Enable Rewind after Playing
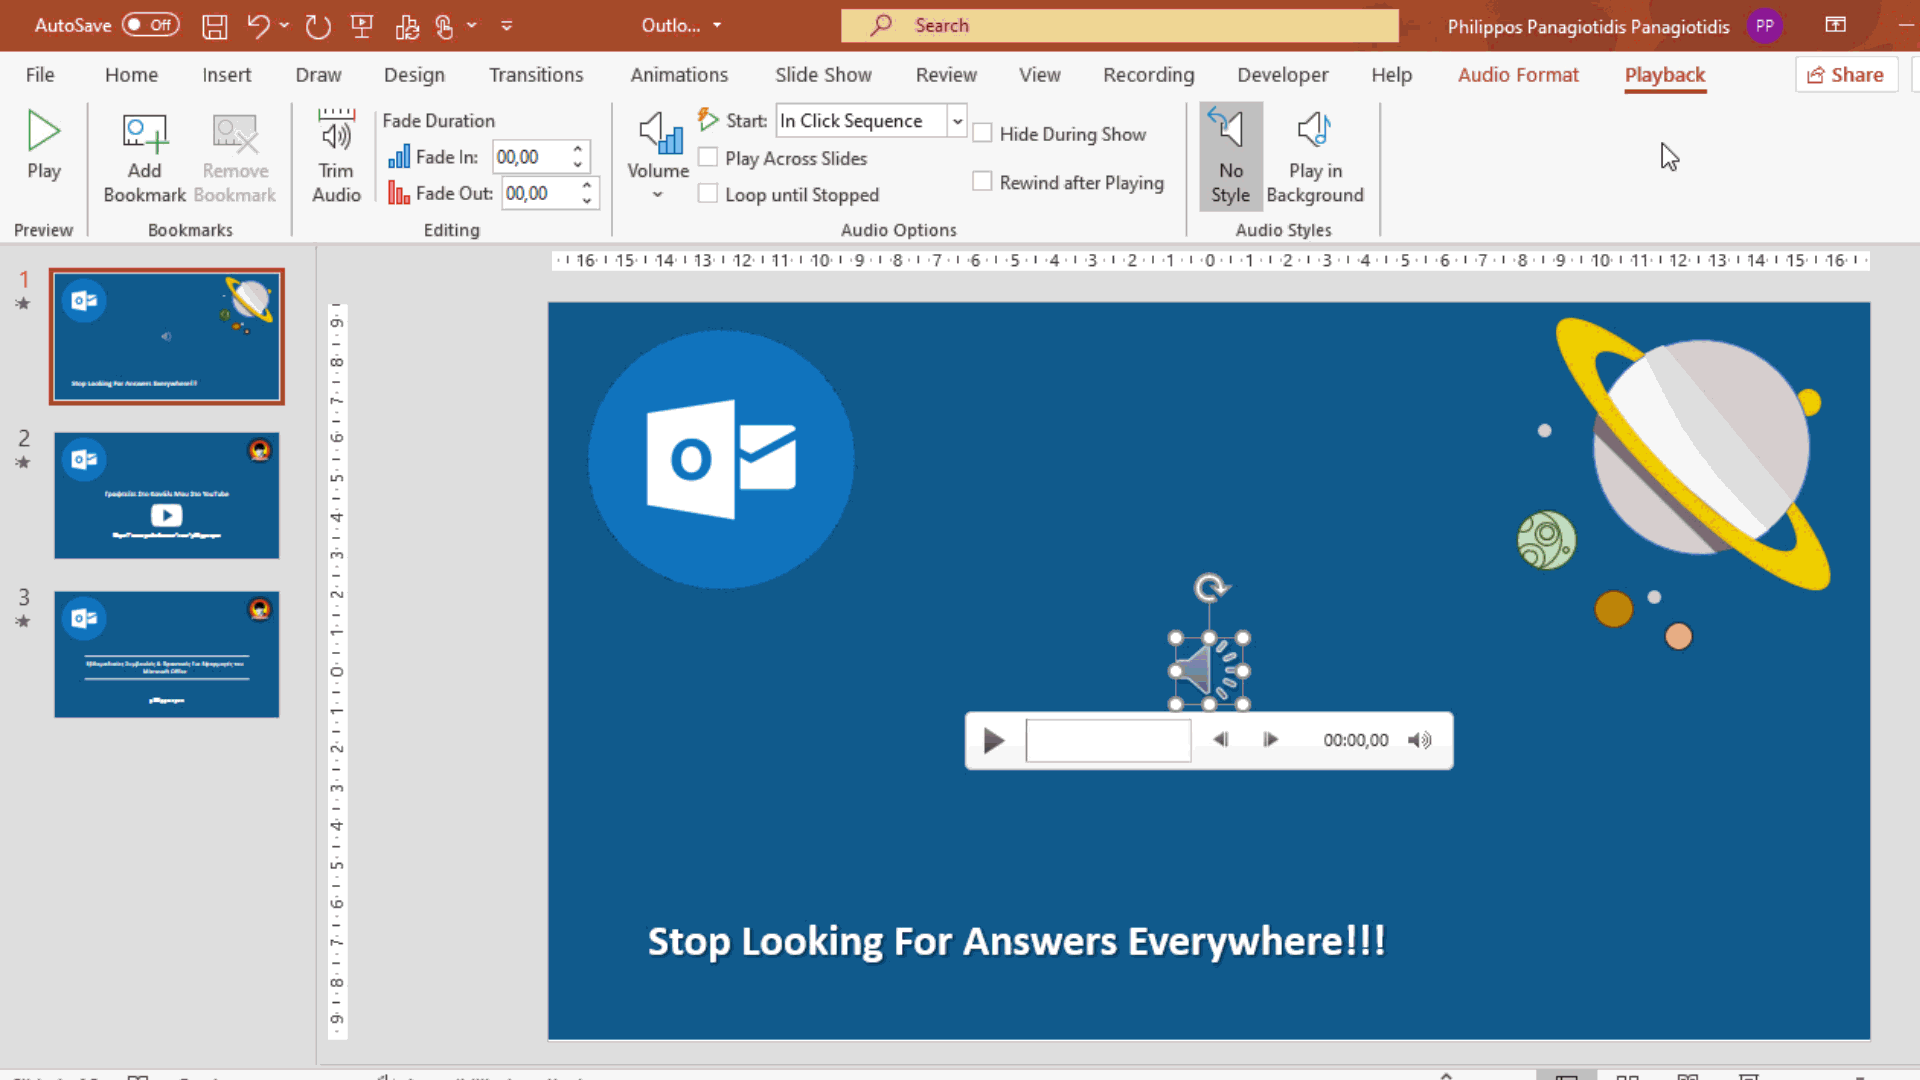This screenshot has width=1920, height=1080. [x=982, y=181]
